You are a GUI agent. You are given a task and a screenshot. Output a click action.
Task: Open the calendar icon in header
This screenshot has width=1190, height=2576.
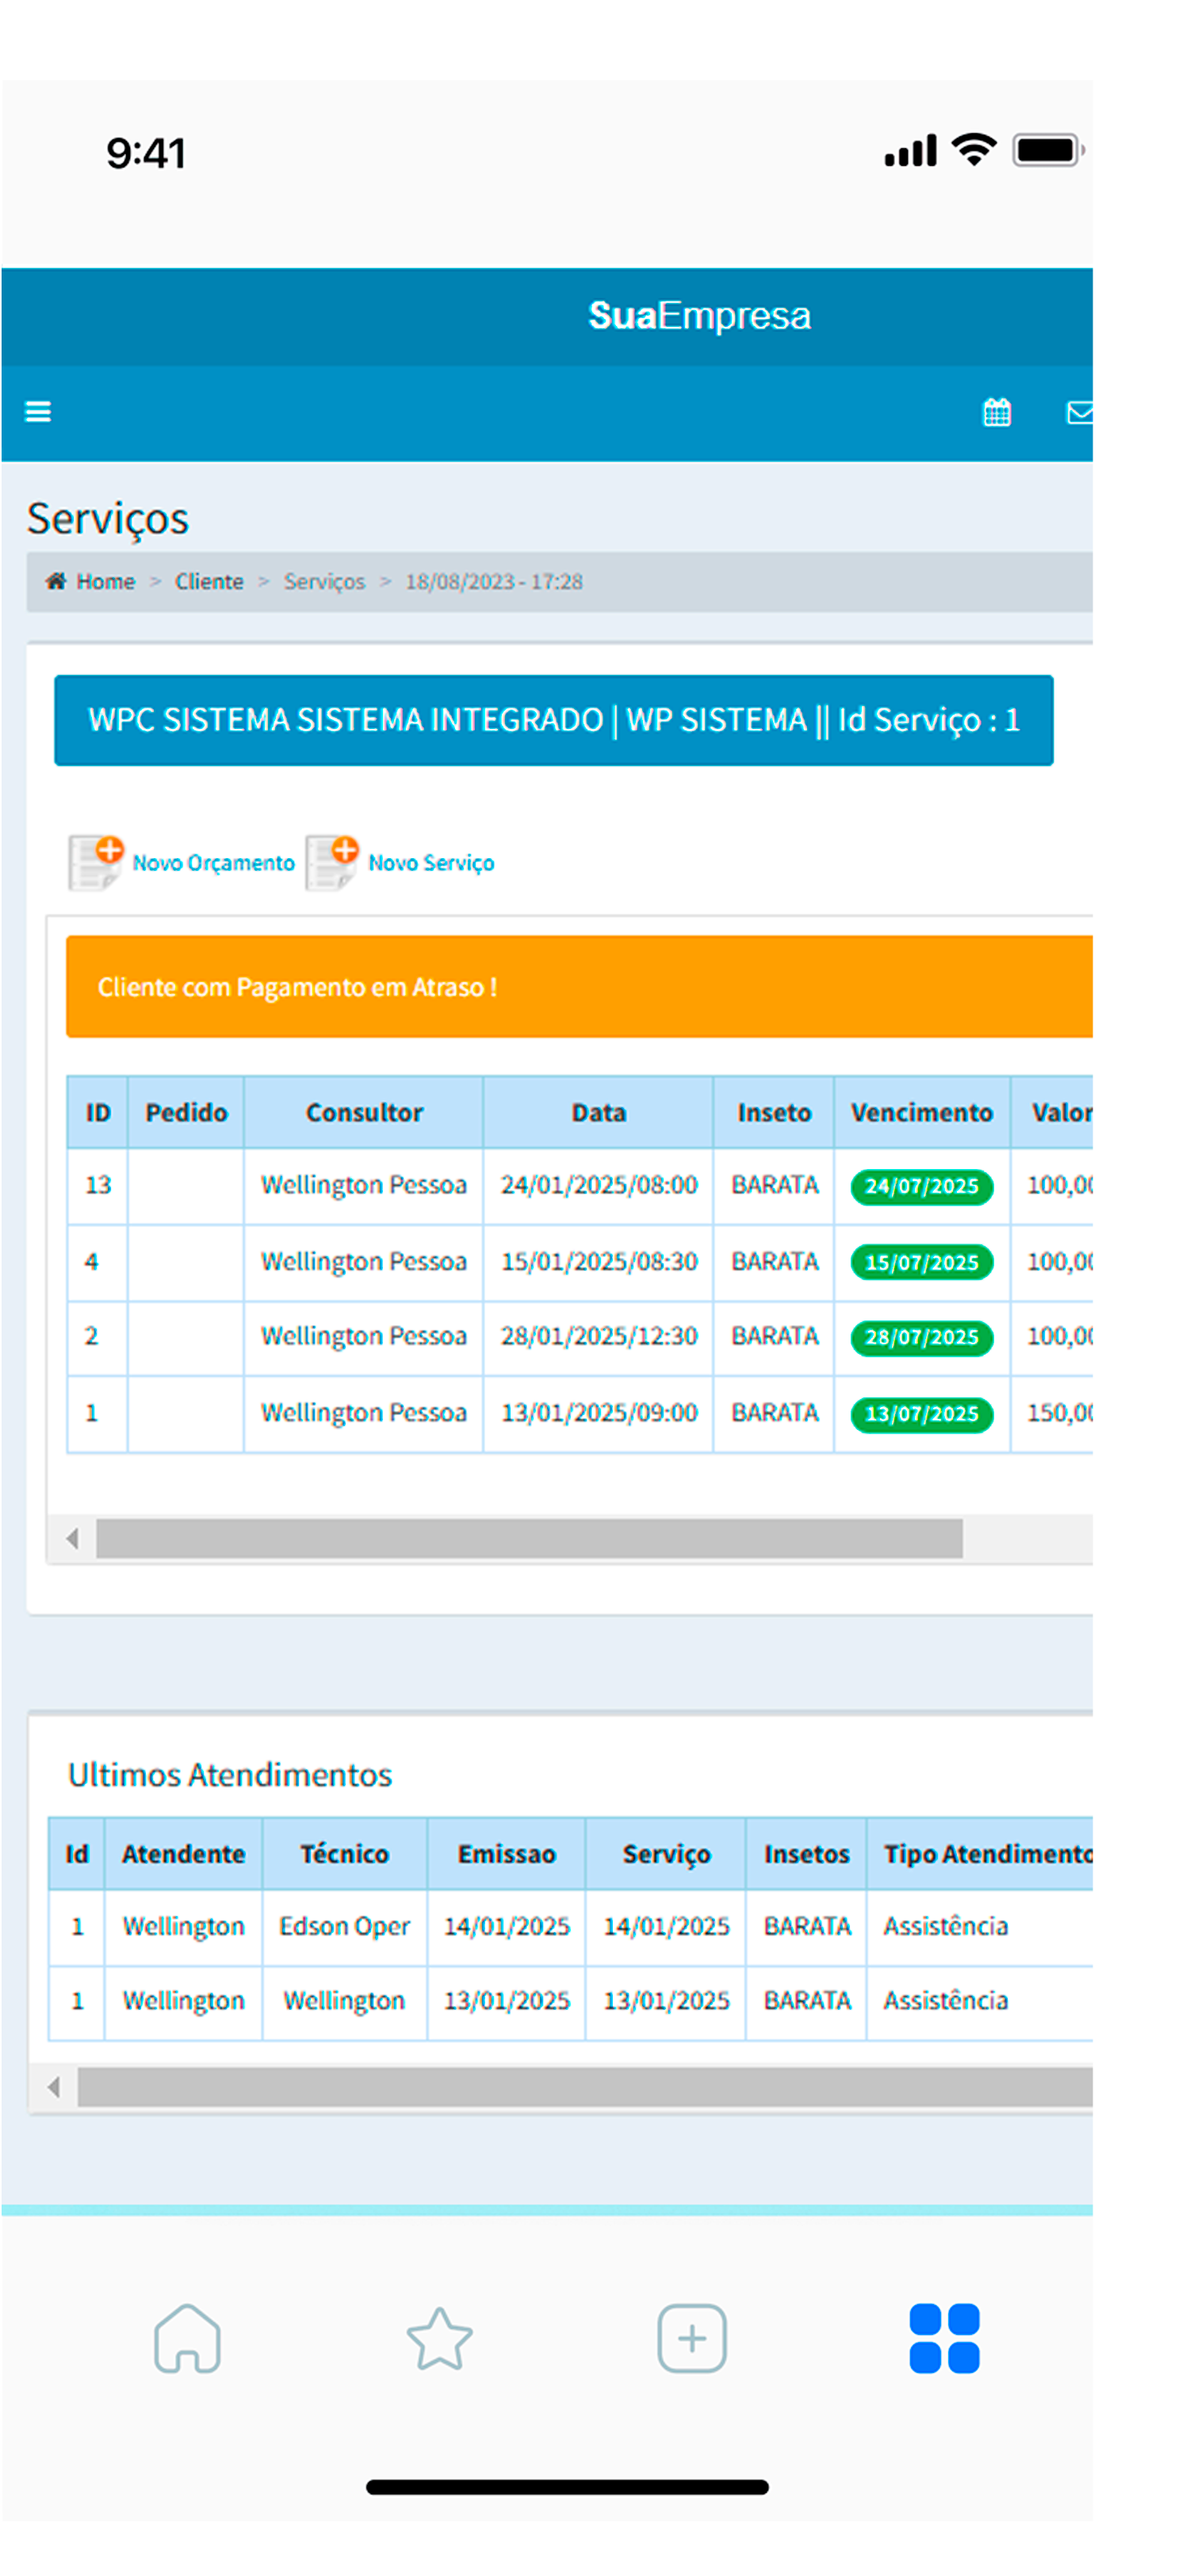pos(996,412)
